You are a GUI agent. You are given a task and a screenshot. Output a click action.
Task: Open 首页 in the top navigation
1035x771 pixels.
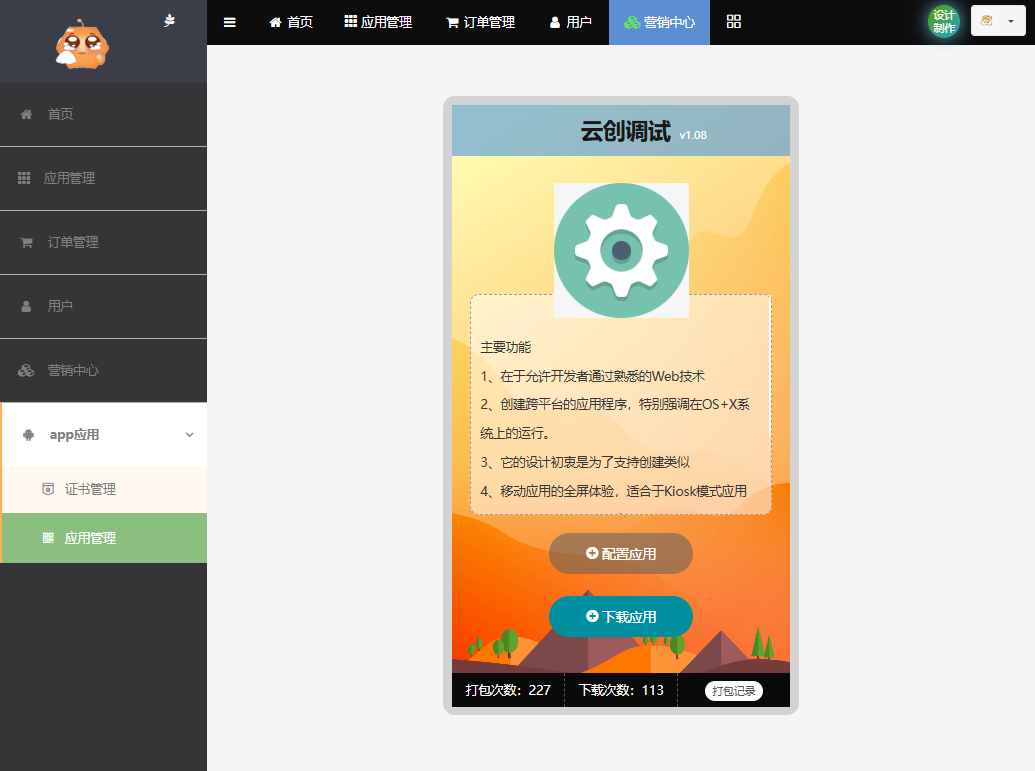coord(291,22)
